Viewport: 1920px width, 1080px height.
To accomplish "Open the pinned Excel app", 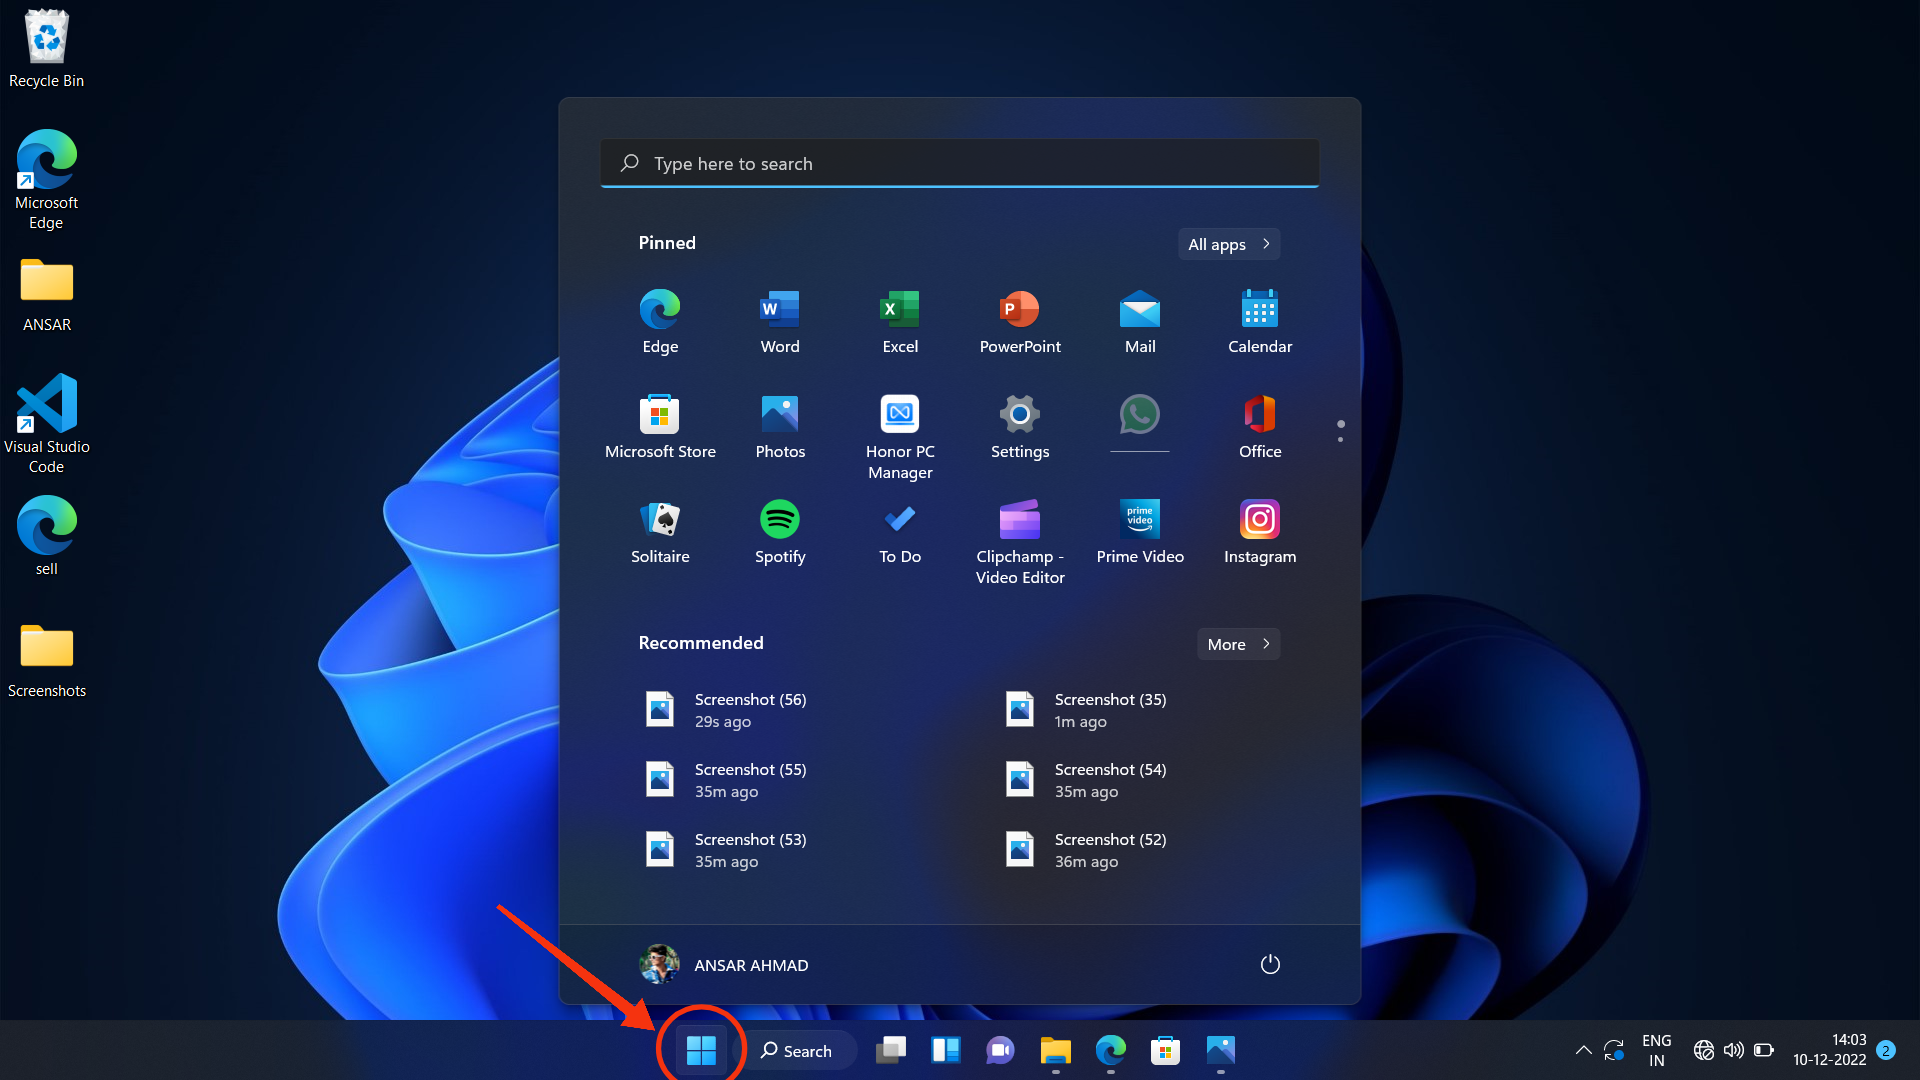I will point(900,322).
